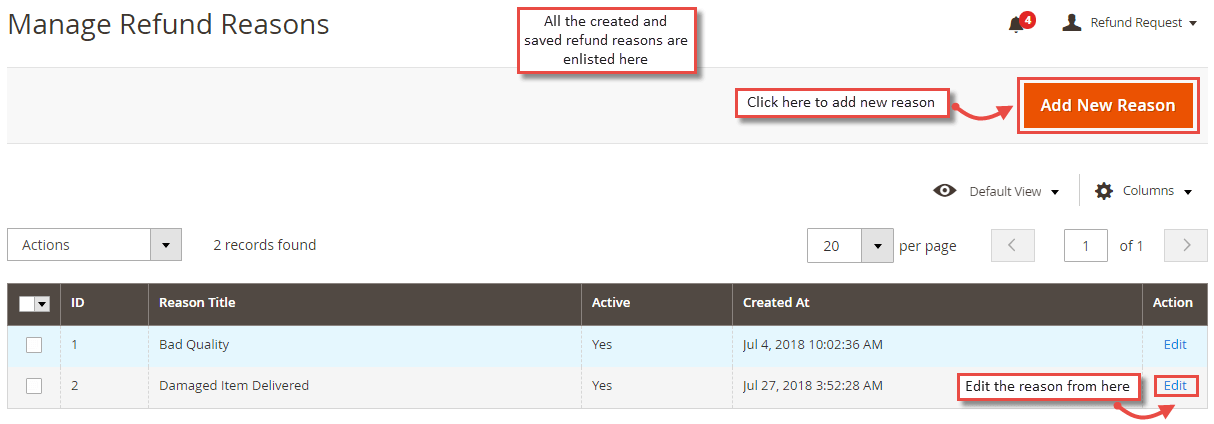Click the red notification count badge
This screenshot has width=1214, height=424.
pos(1028,19)
